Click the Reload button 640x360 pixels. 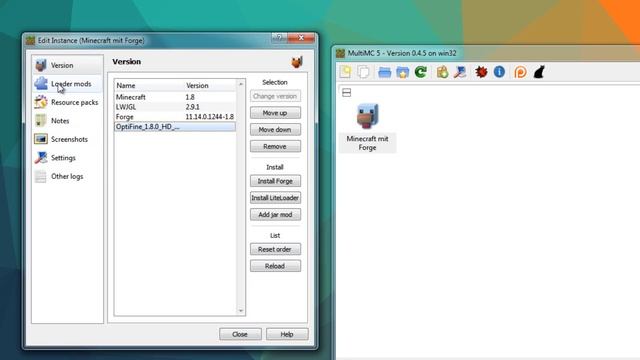(275, 266)
